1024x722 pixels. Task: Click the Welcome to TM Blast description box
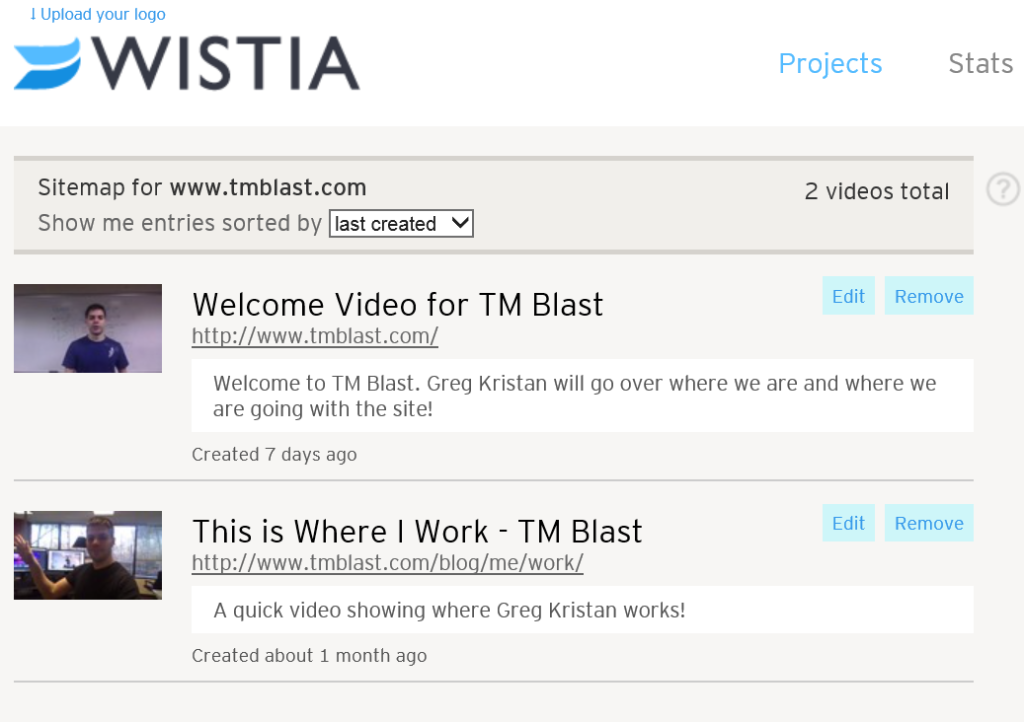[583, 396]
